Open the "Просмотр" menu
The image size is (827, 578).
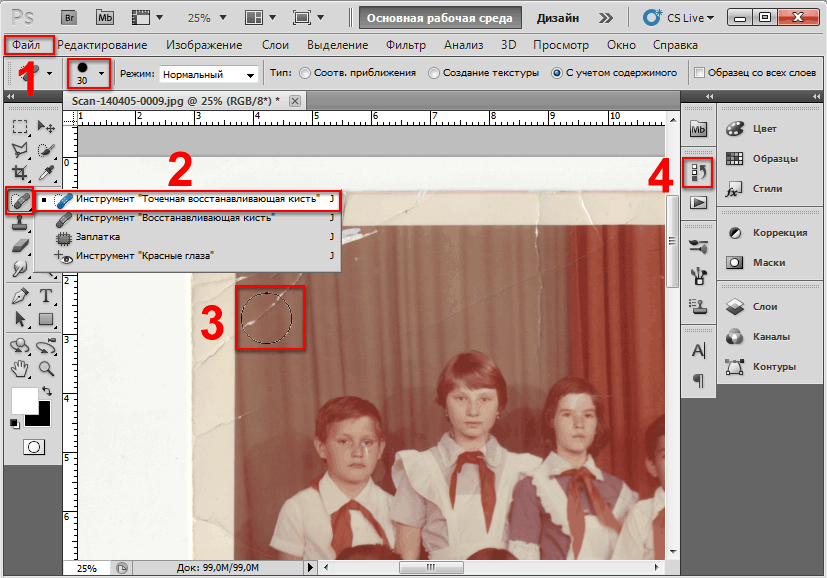pos(561,45)
